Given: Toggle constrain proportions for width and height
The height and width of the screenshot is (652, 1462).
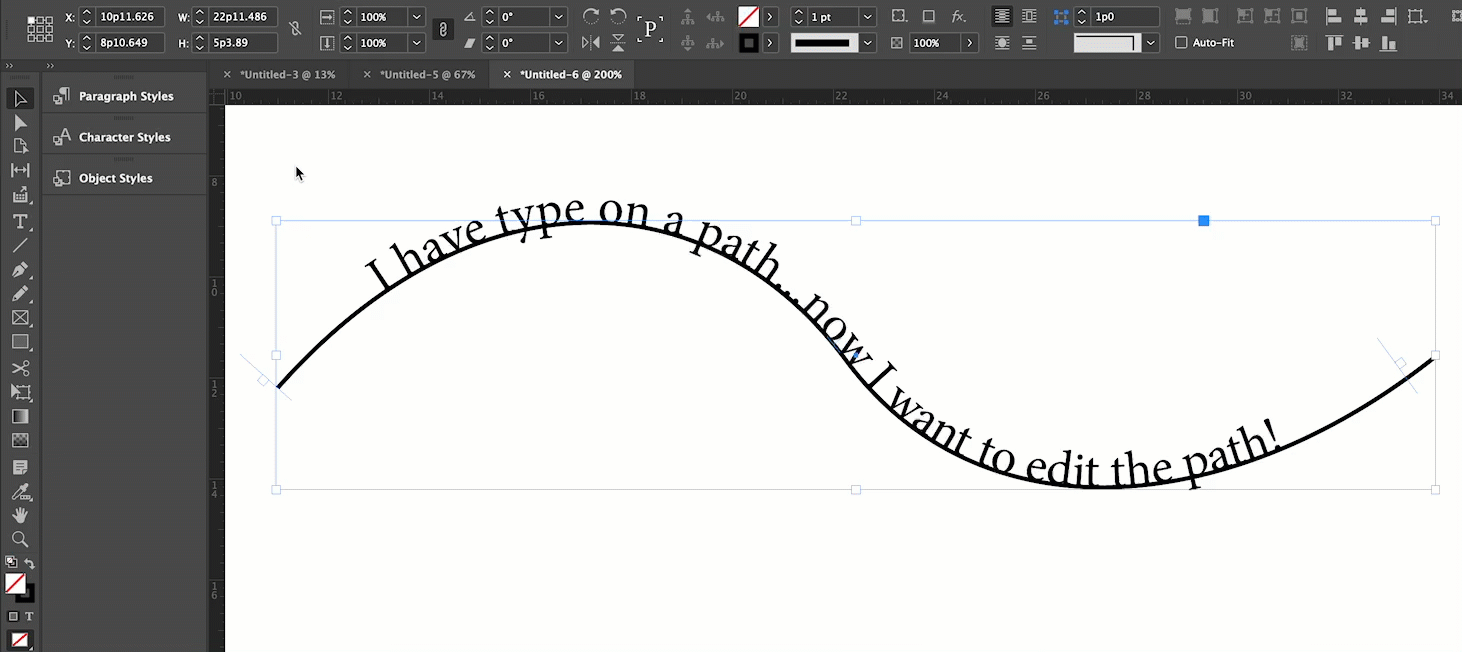Looking at the screenshot, I should (x=295, y=29).
